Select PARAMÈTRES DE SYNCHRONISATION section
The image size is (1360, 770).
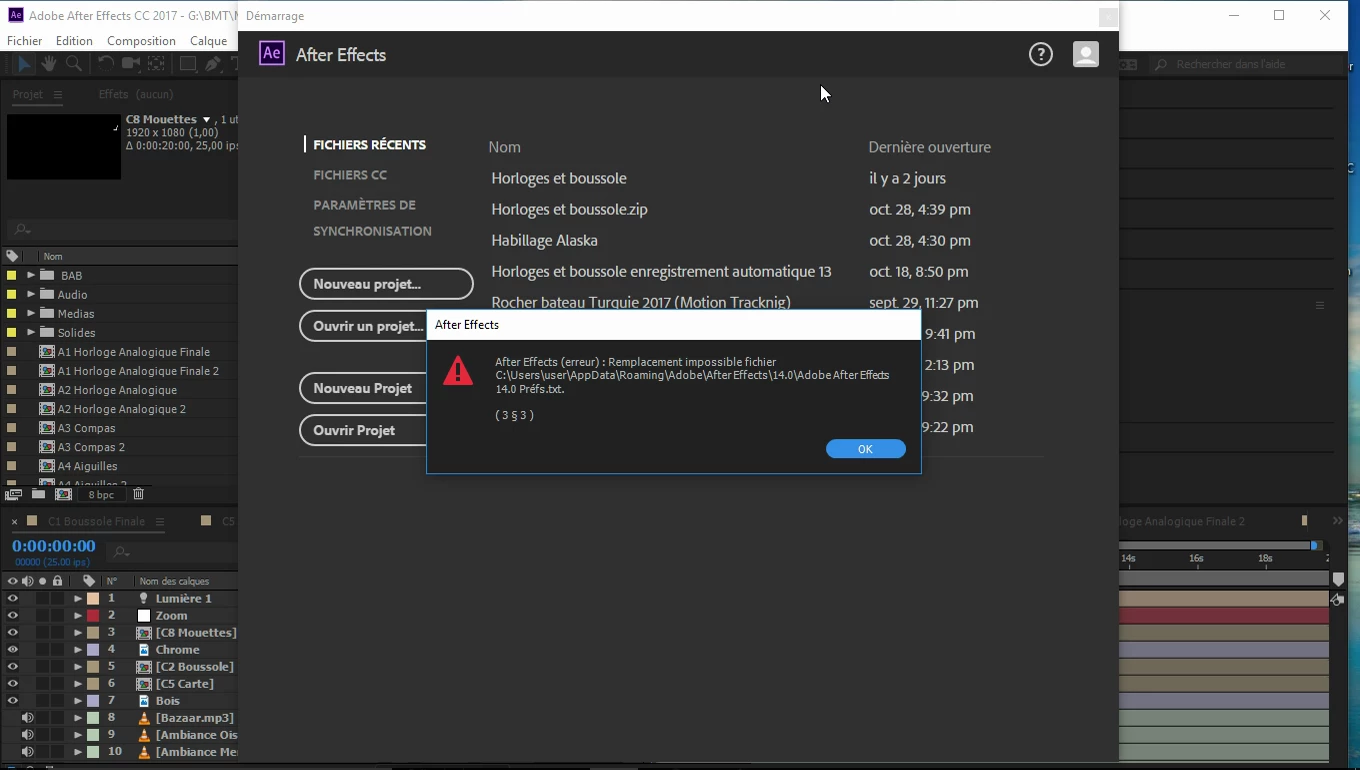click(x=372, y=218)
